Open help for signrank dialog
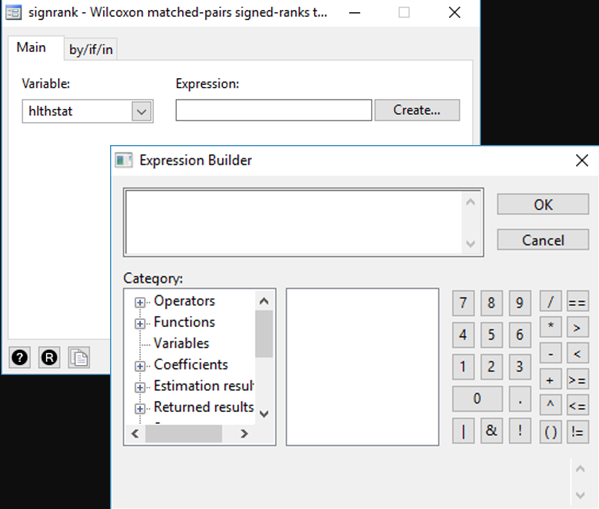This screenshot has width=599, height=509. 19,358
